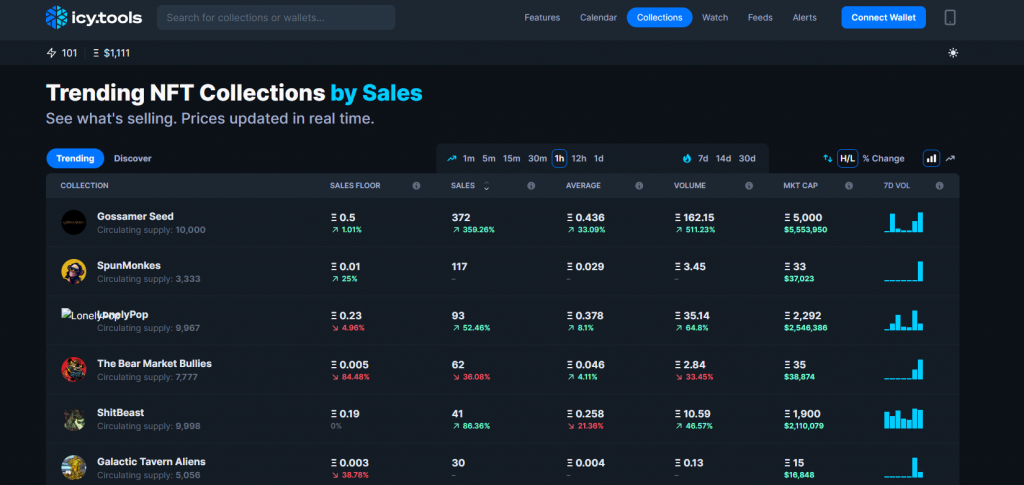Open the Gossamer Seed collection link
This screenshot has width=1024, height=485.
tap(135, 216)
